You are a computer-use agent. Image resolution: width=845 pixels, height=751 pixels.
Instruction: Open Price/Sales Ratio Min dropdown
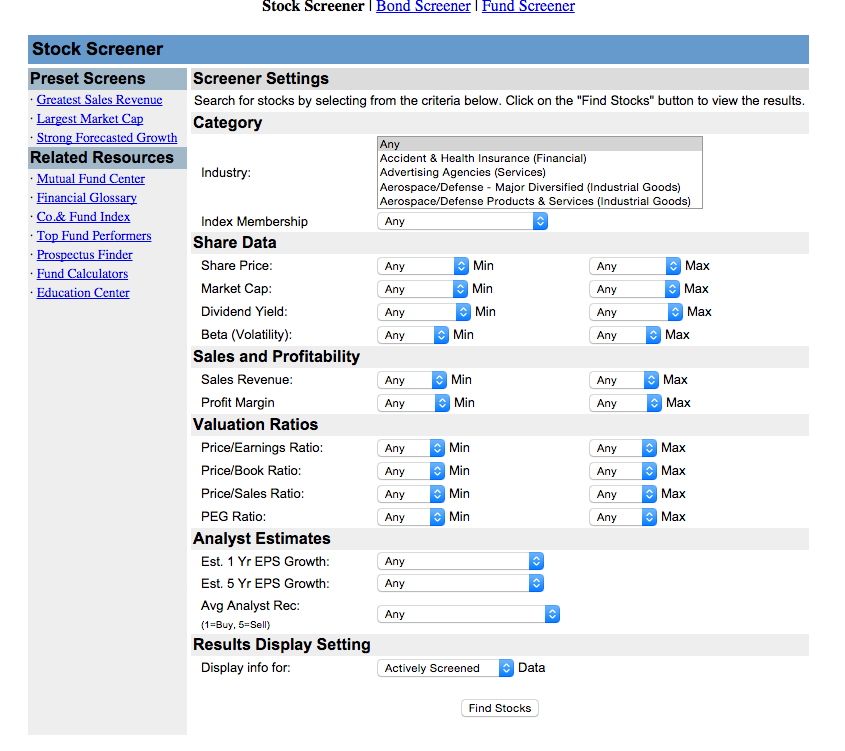[411, 494]
